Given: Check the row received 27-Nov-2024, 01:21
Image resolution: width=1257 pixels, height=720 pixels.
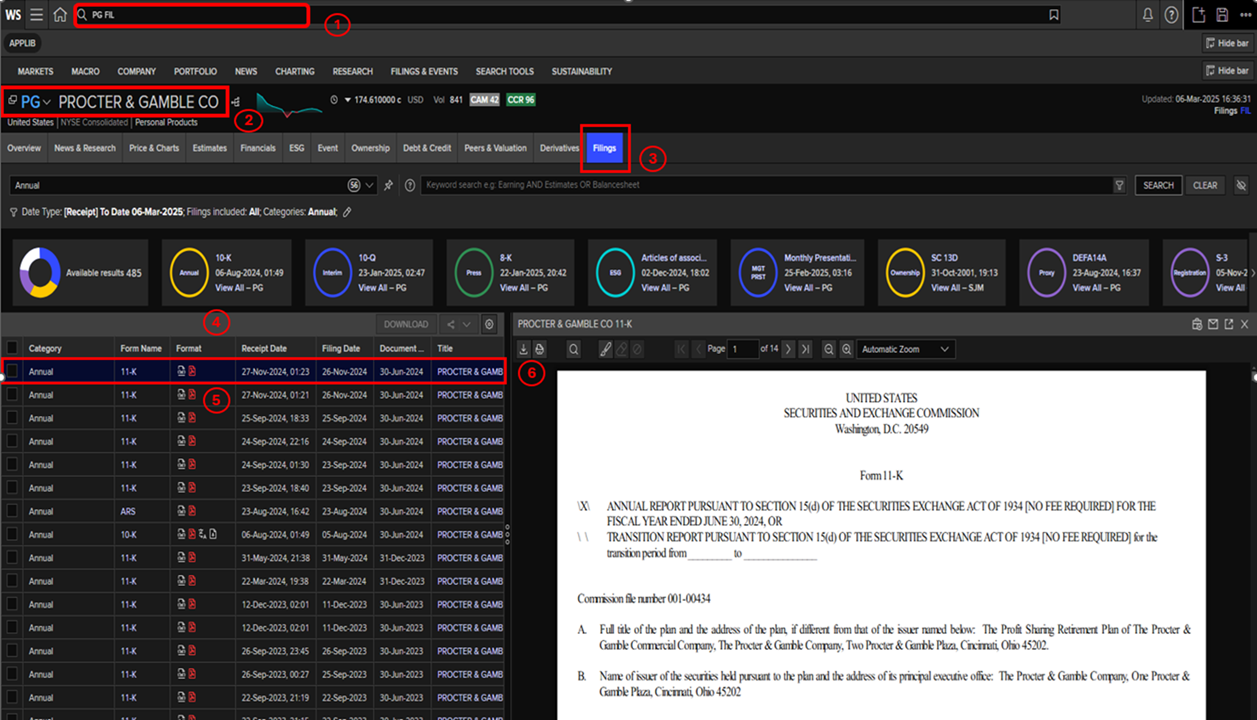Looking at the screenshot, I should point(12,395).
